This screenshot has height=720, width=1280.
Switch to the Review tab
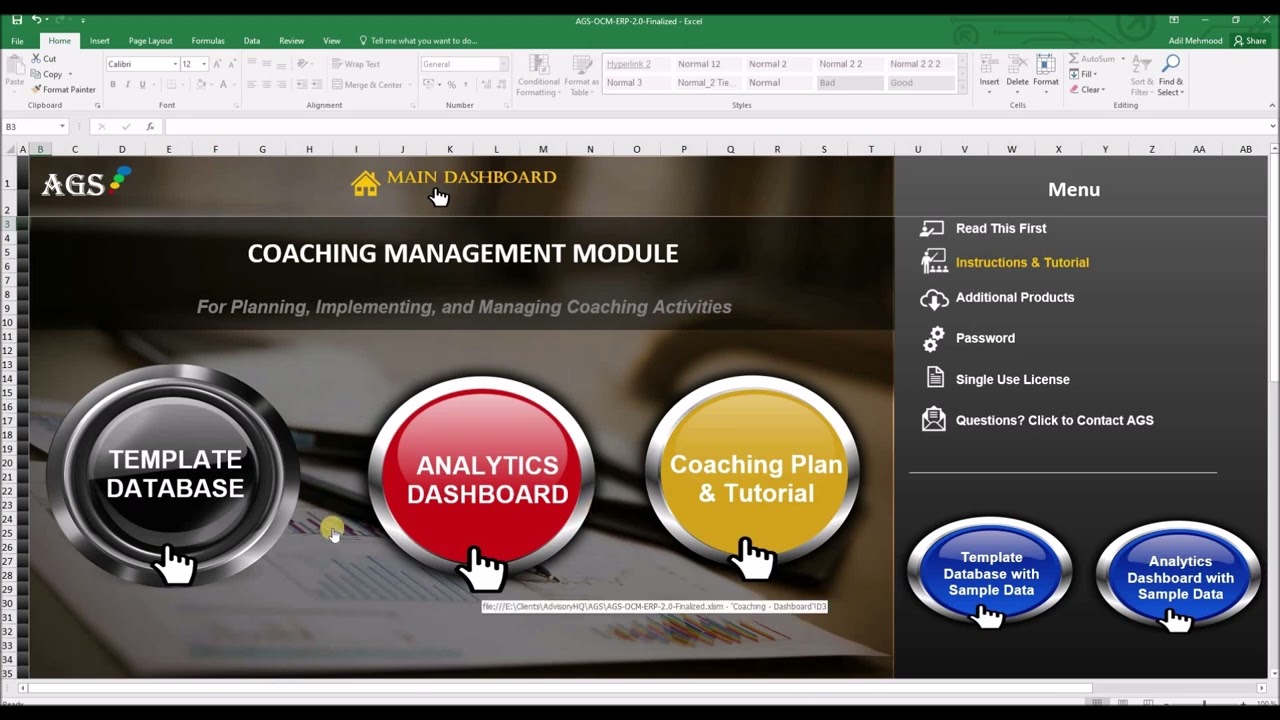click(x=292, y=41)
